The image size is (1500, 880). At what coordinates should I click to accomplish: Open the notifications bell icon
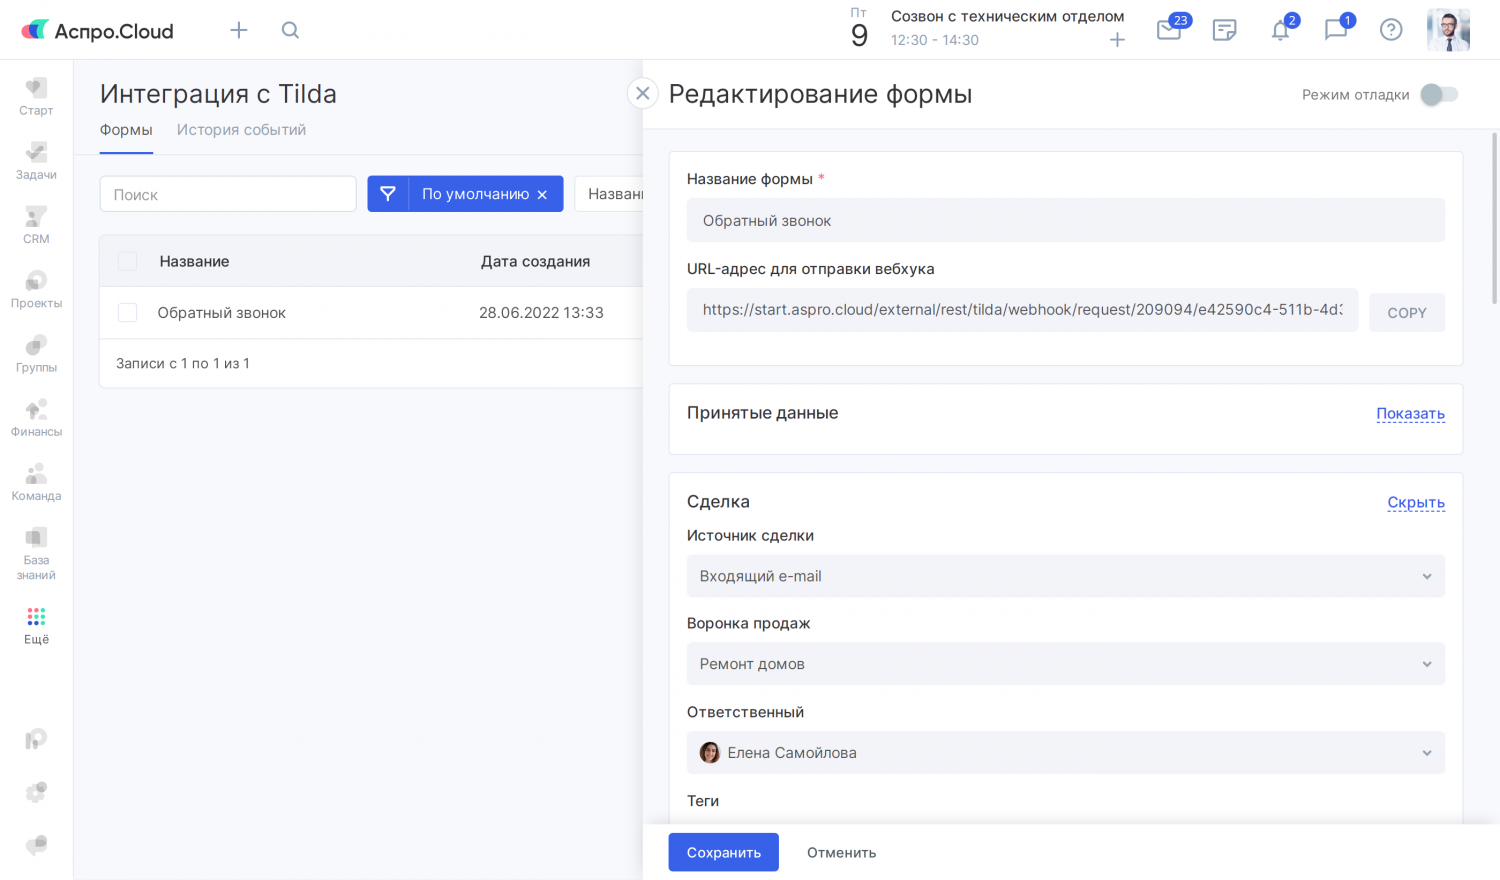click(1280, 30)
